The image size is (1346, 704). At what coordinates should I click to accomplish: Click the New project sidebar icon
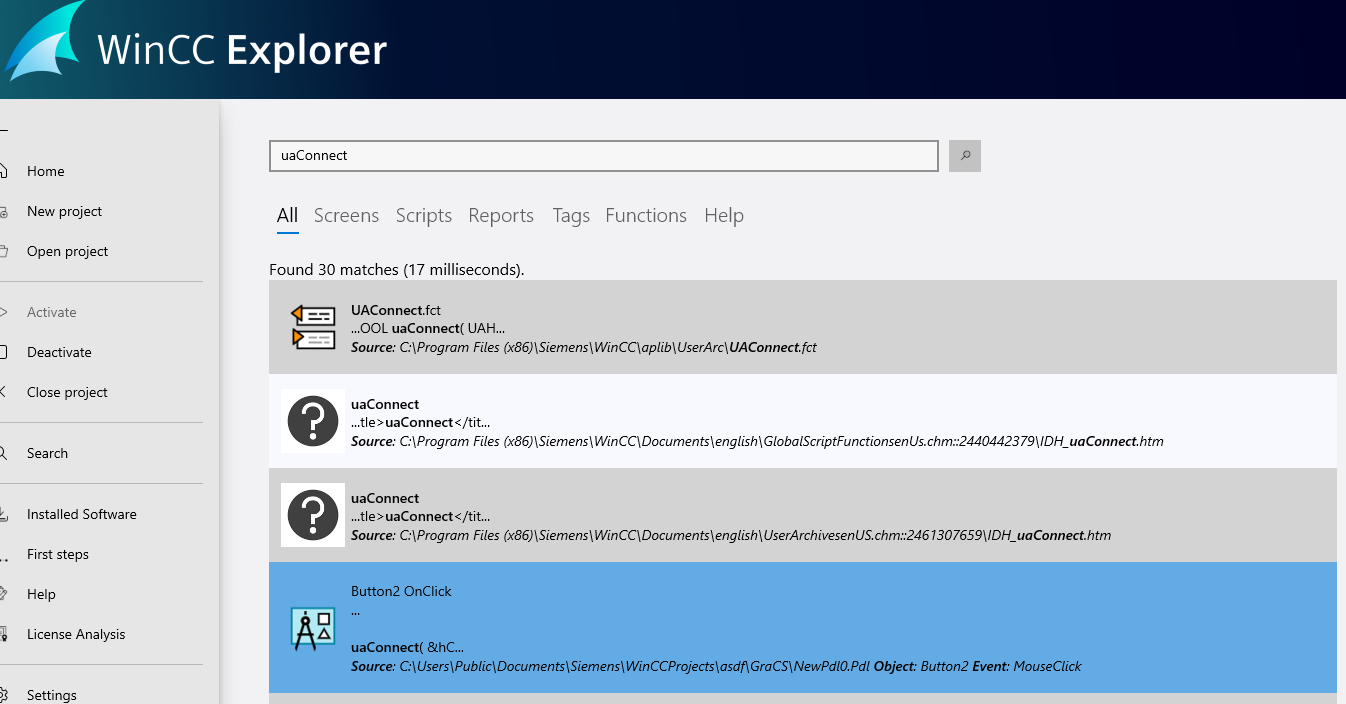[4, 211]
